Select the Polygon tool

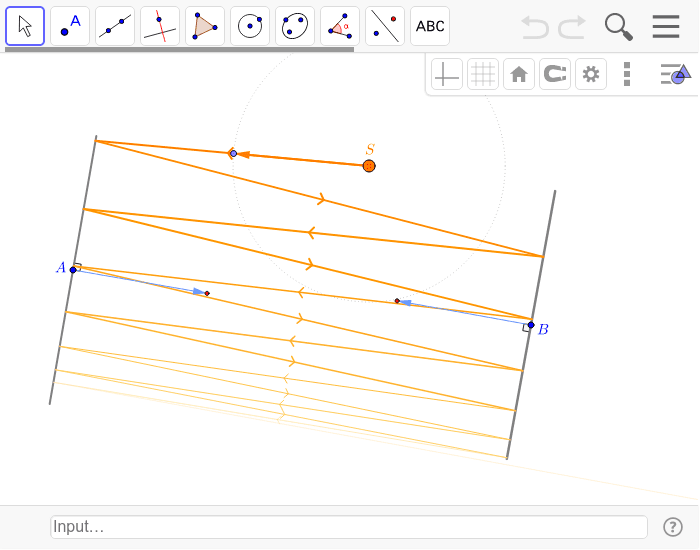click(205, 26)
